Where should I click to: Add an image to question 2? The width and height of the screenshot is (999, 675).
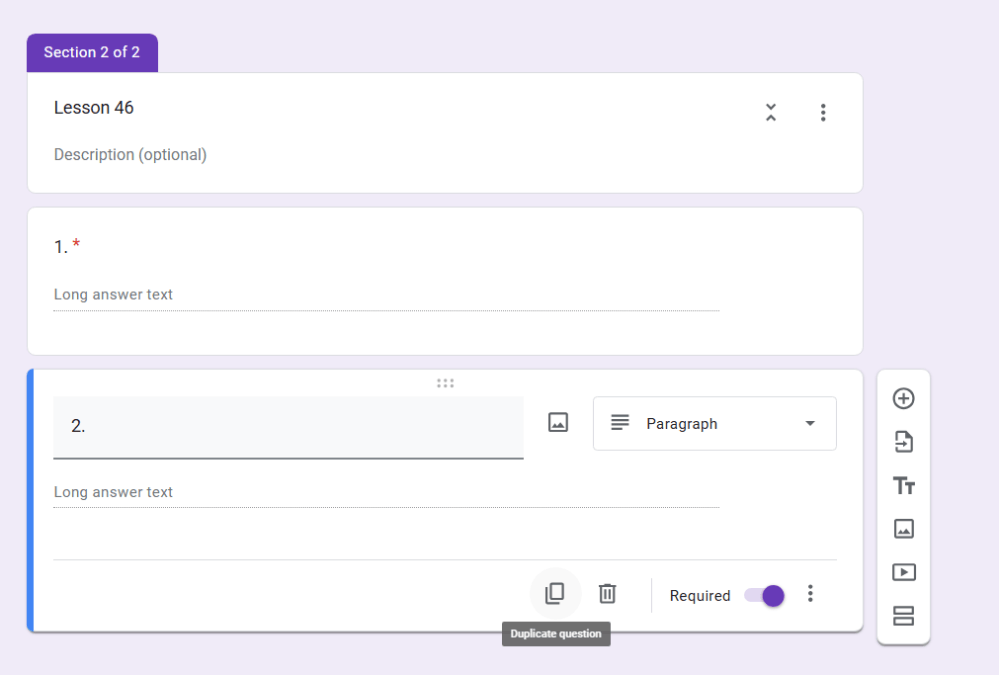[x=558, y=423]
